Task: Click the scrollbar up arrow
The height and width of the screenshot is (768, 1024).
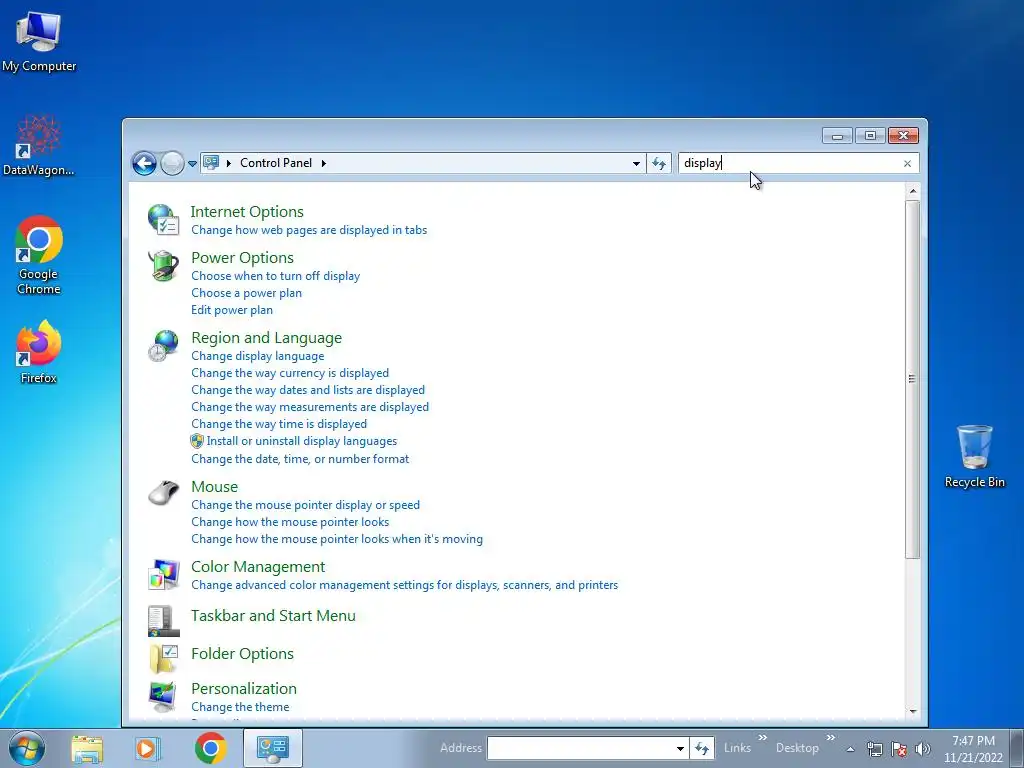Action: coord(912,191)
